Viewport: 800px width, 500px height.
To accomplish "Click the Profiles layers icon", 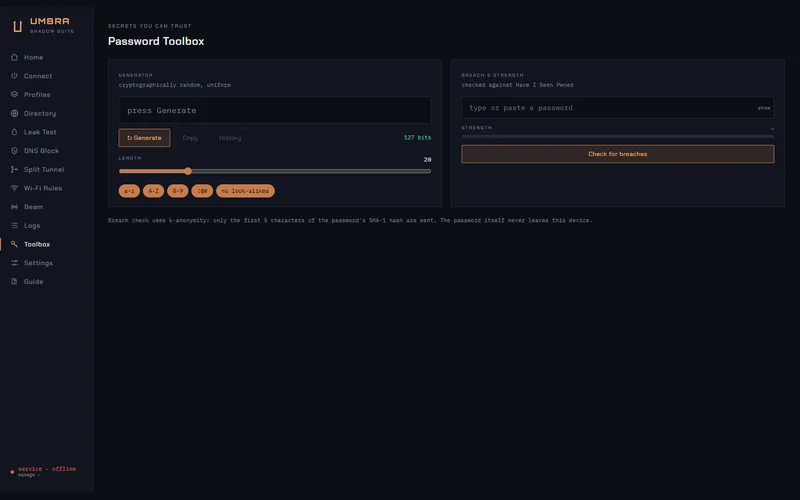I will (14, 94).
